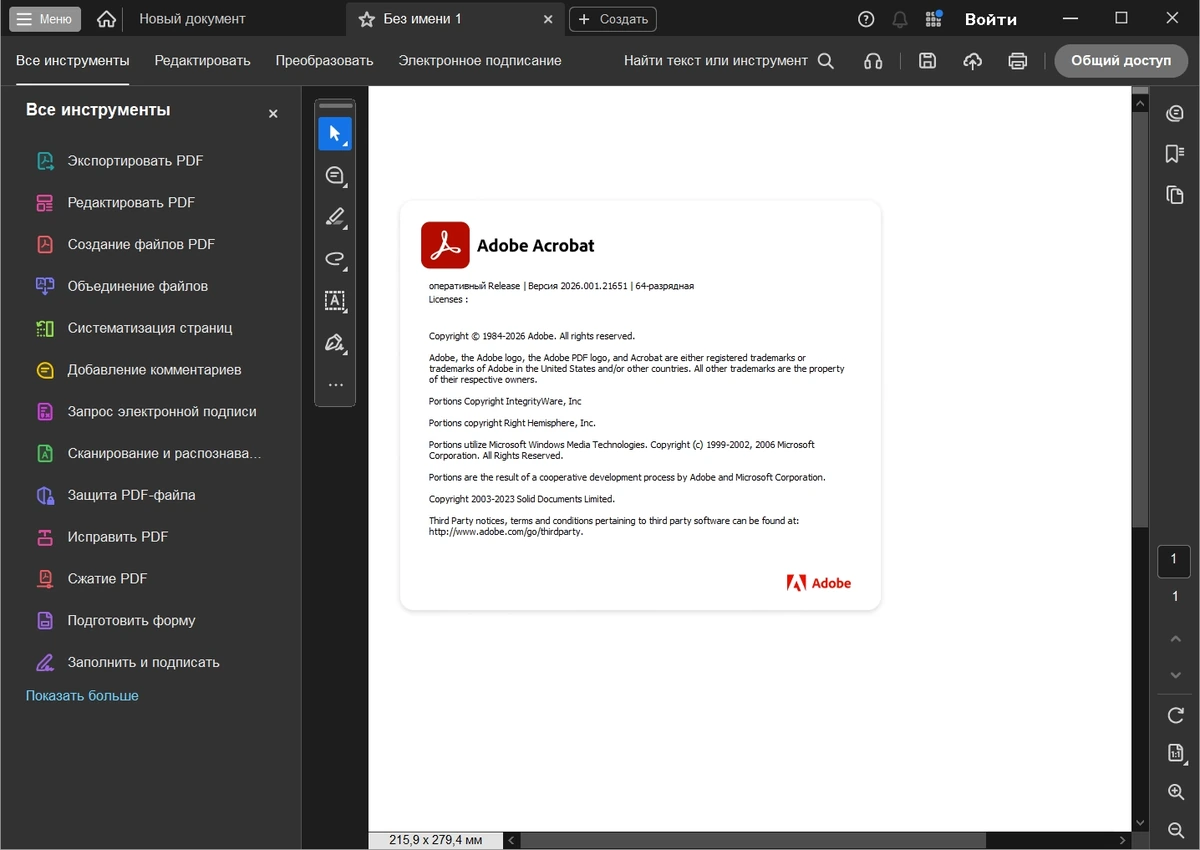1200x850 pixels.
Task: Go to the Home icon
Action: 106,19
